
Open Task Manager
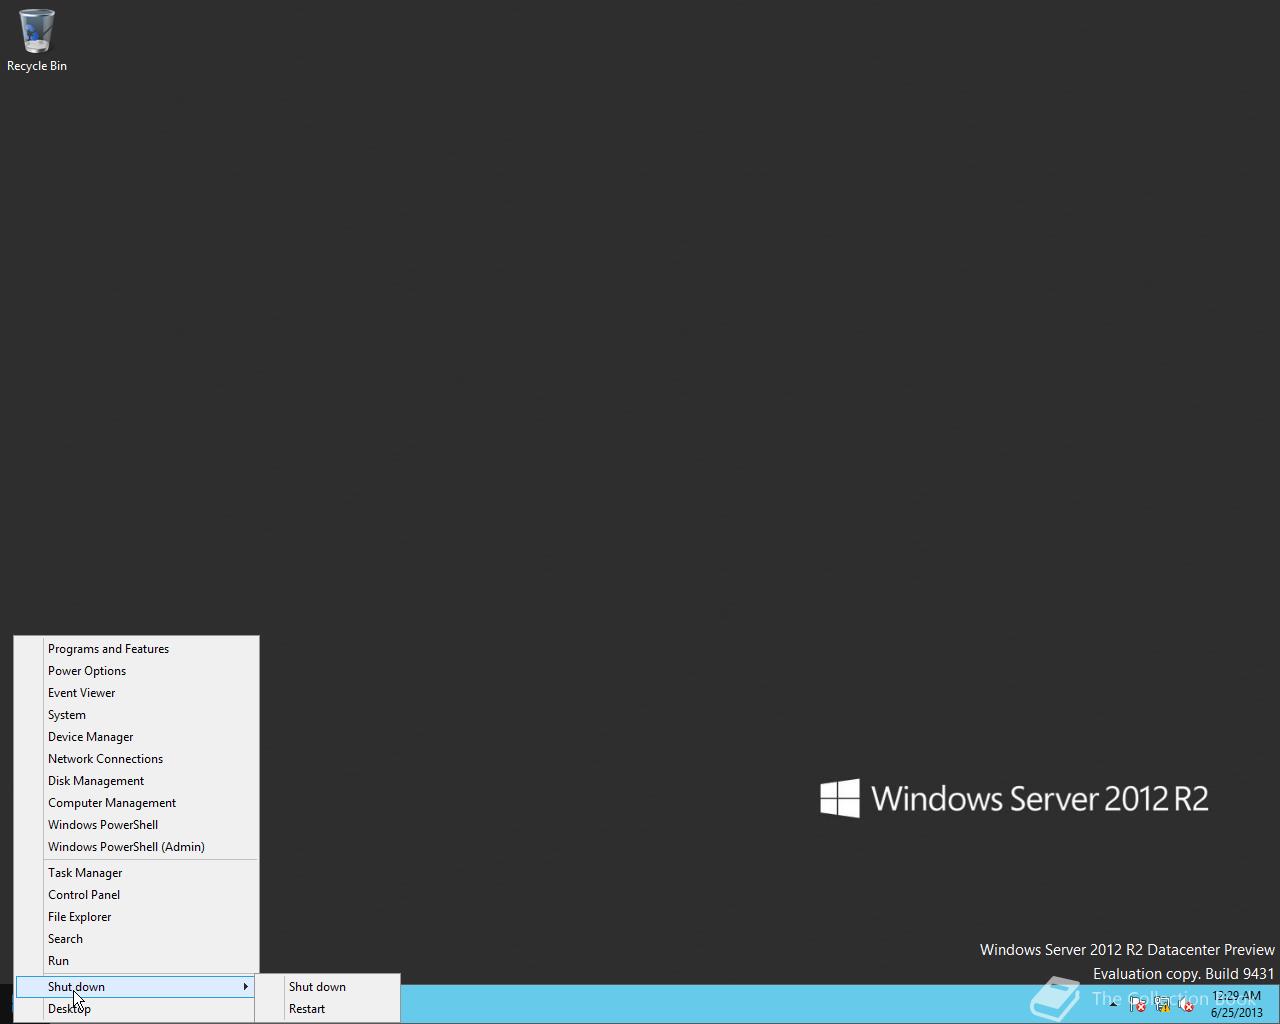click(x=137, y=873)
